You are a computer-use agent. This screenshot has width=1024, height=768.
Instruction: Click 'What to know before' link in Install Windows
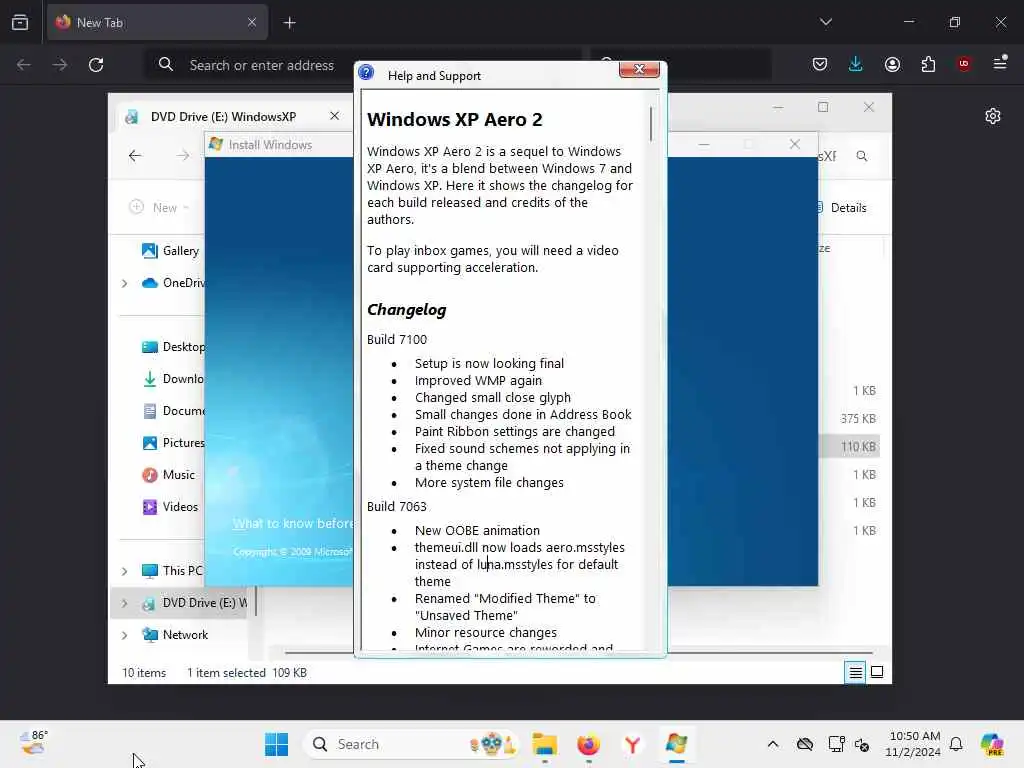tap(293, 524)
